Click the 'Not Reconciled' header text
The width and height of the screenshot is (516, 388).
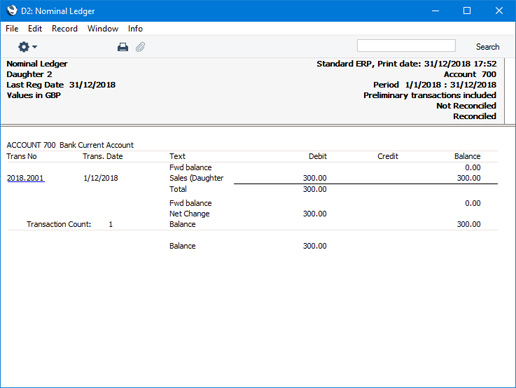pyautogui.click(x=466, y=106)
